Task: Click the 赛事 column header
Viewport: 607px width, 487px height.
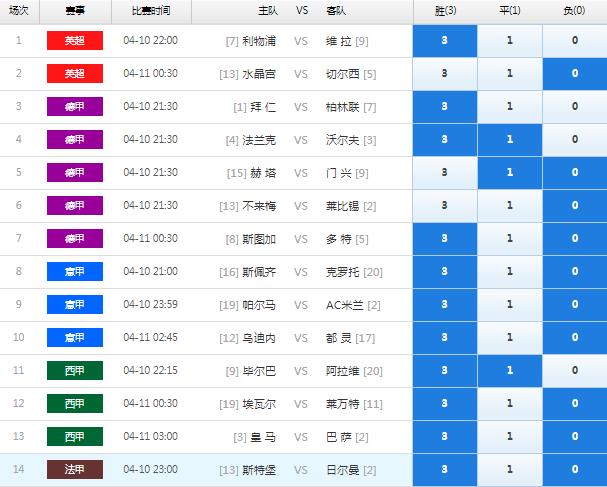Action: coord(75,11)
